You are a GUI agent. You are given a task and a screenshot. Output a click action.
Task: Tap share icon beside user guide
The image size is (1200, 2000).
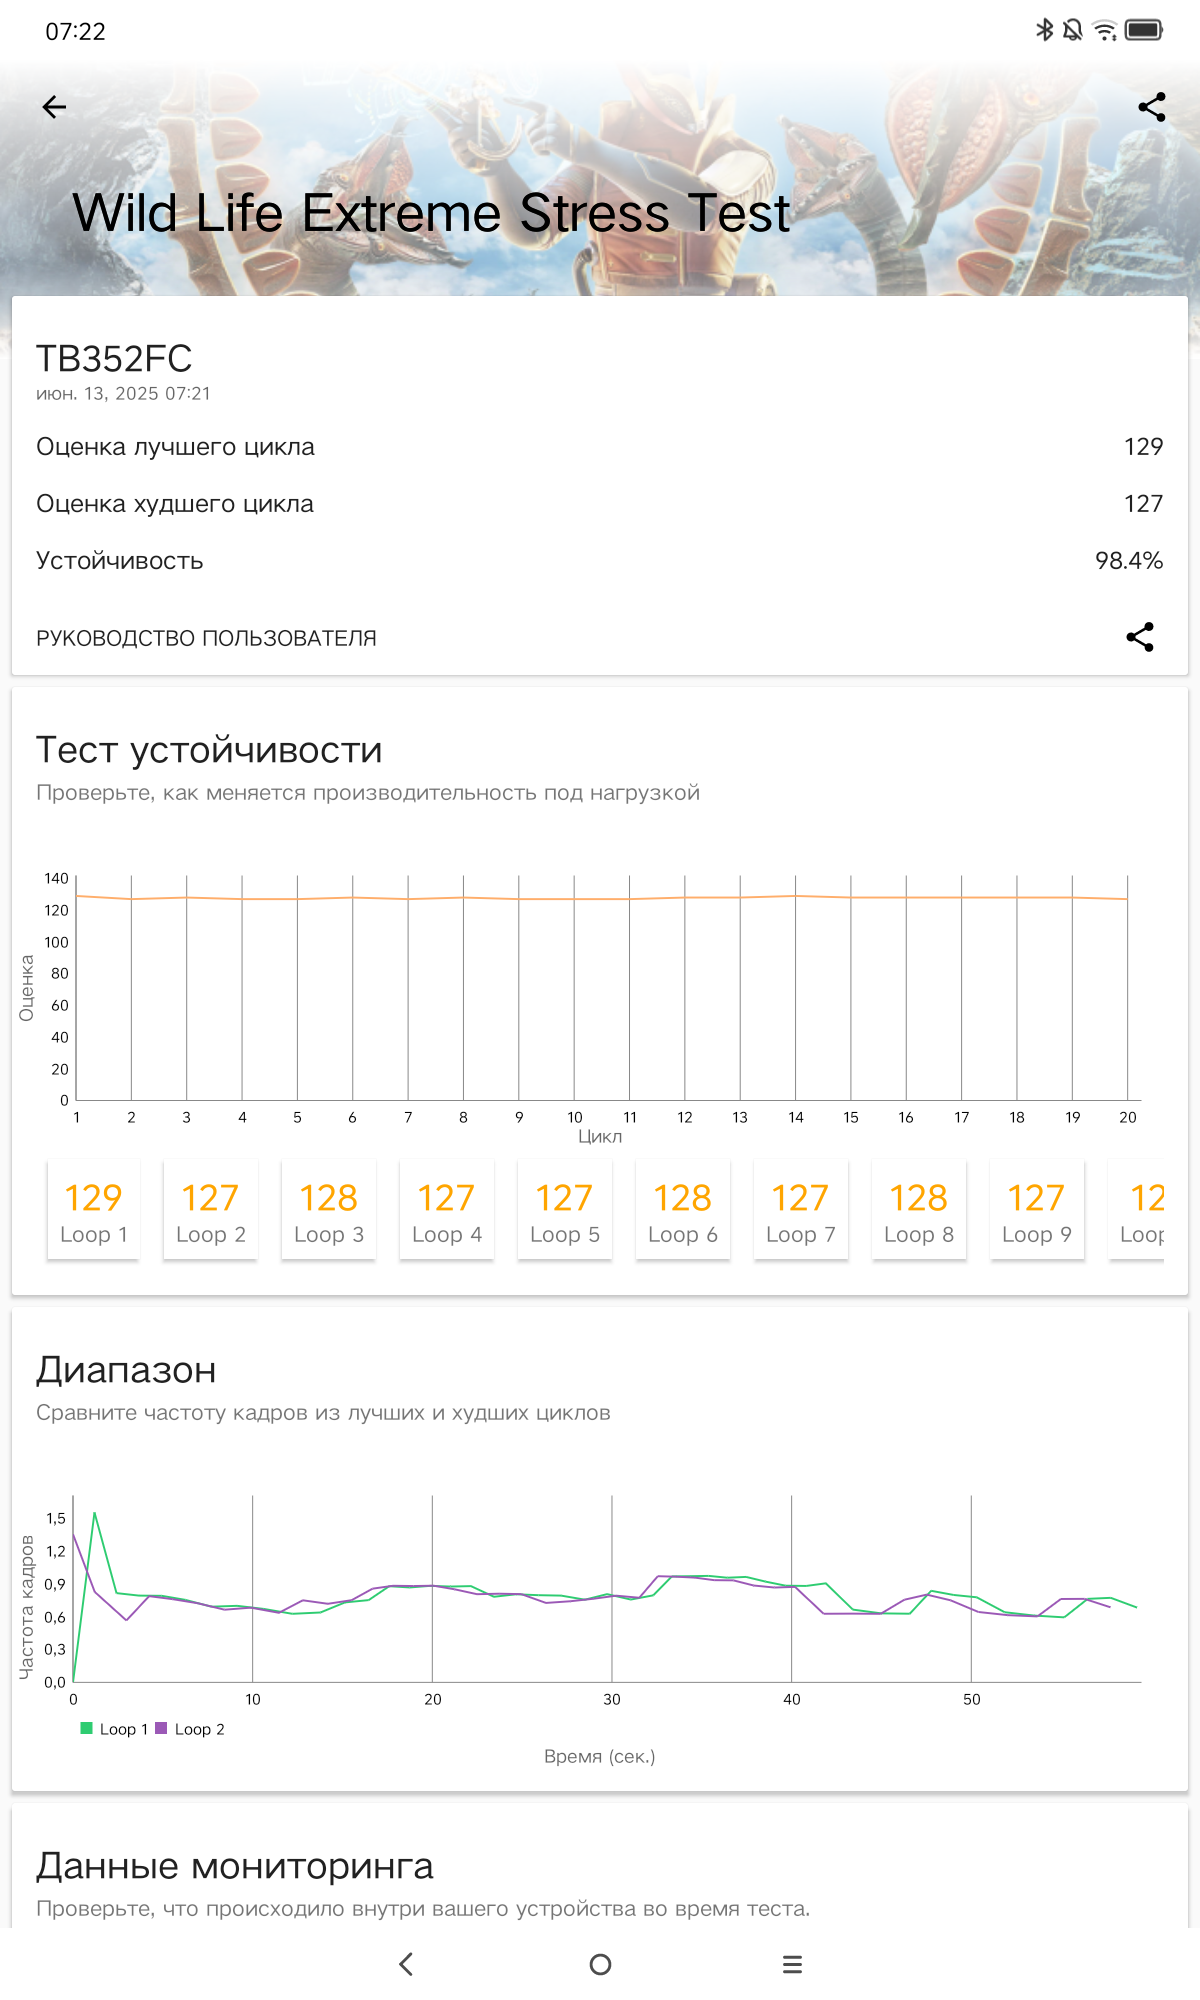[1140, 637]
